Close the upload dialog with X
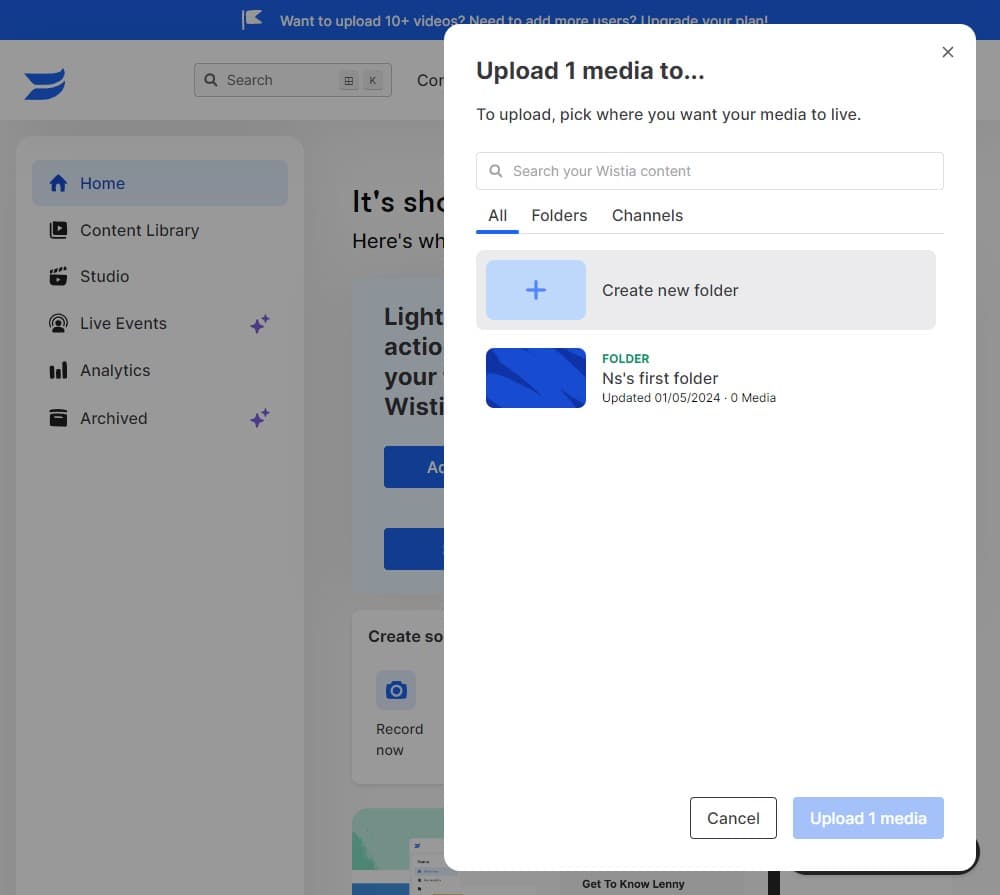This screenshot has height=895, width=1000. (x=948, y=52)
